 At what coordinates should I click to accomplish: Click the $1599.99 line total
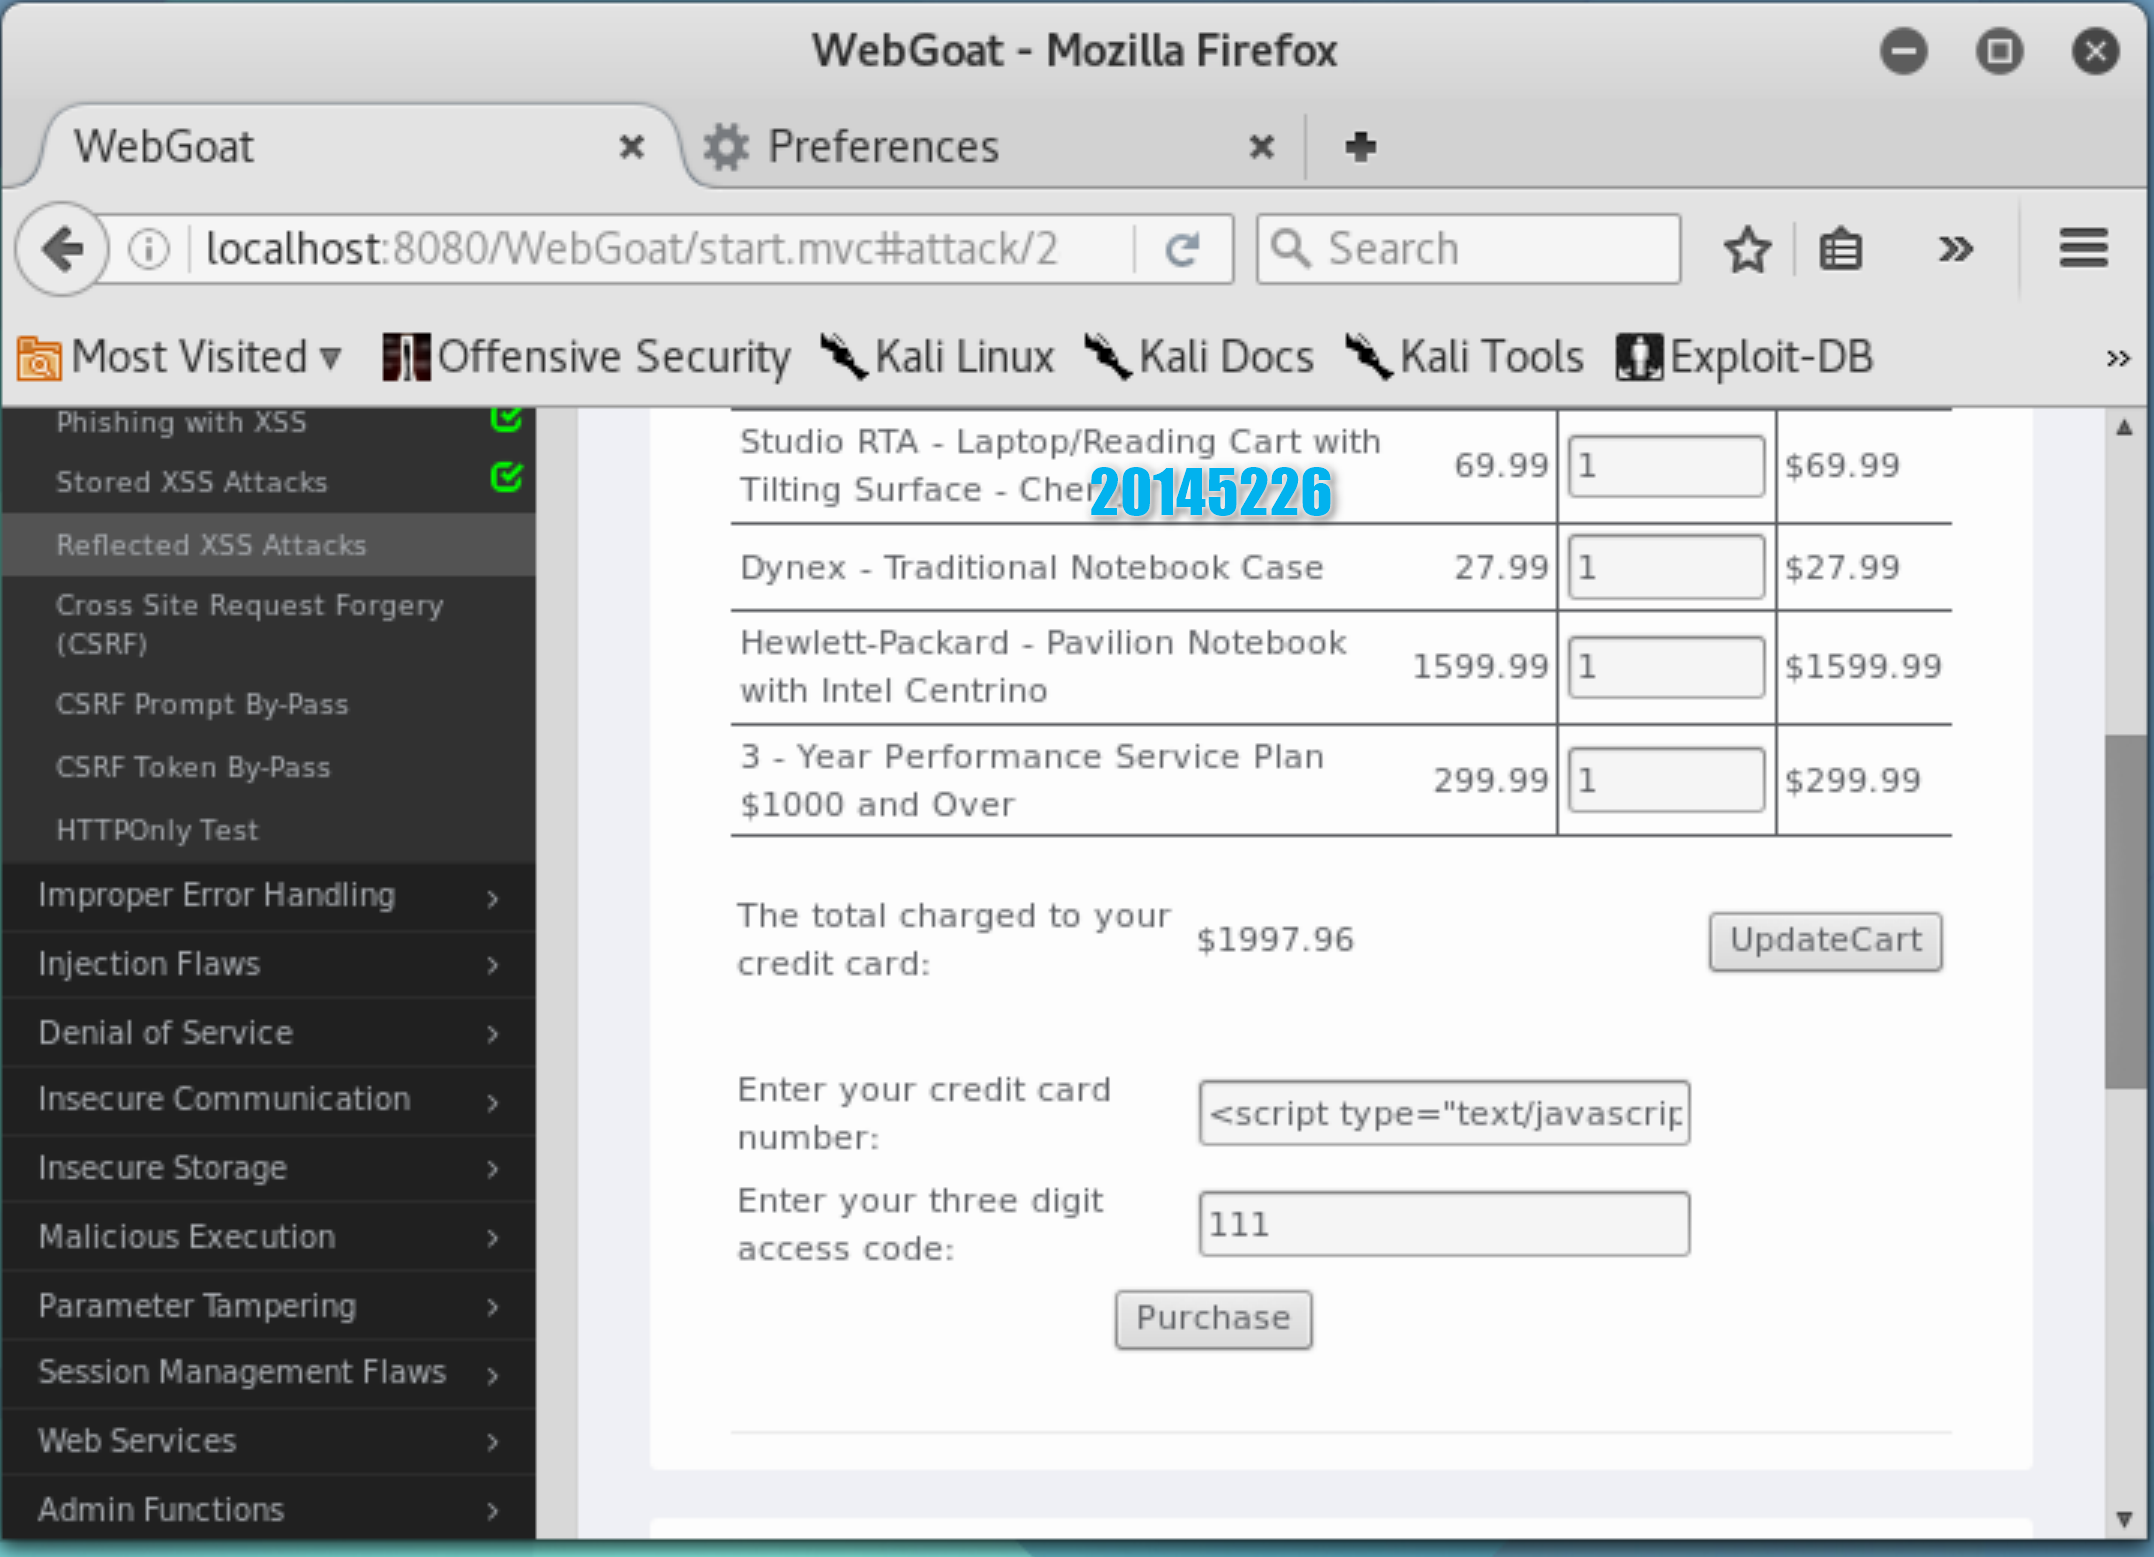(x=1863, y=667)
